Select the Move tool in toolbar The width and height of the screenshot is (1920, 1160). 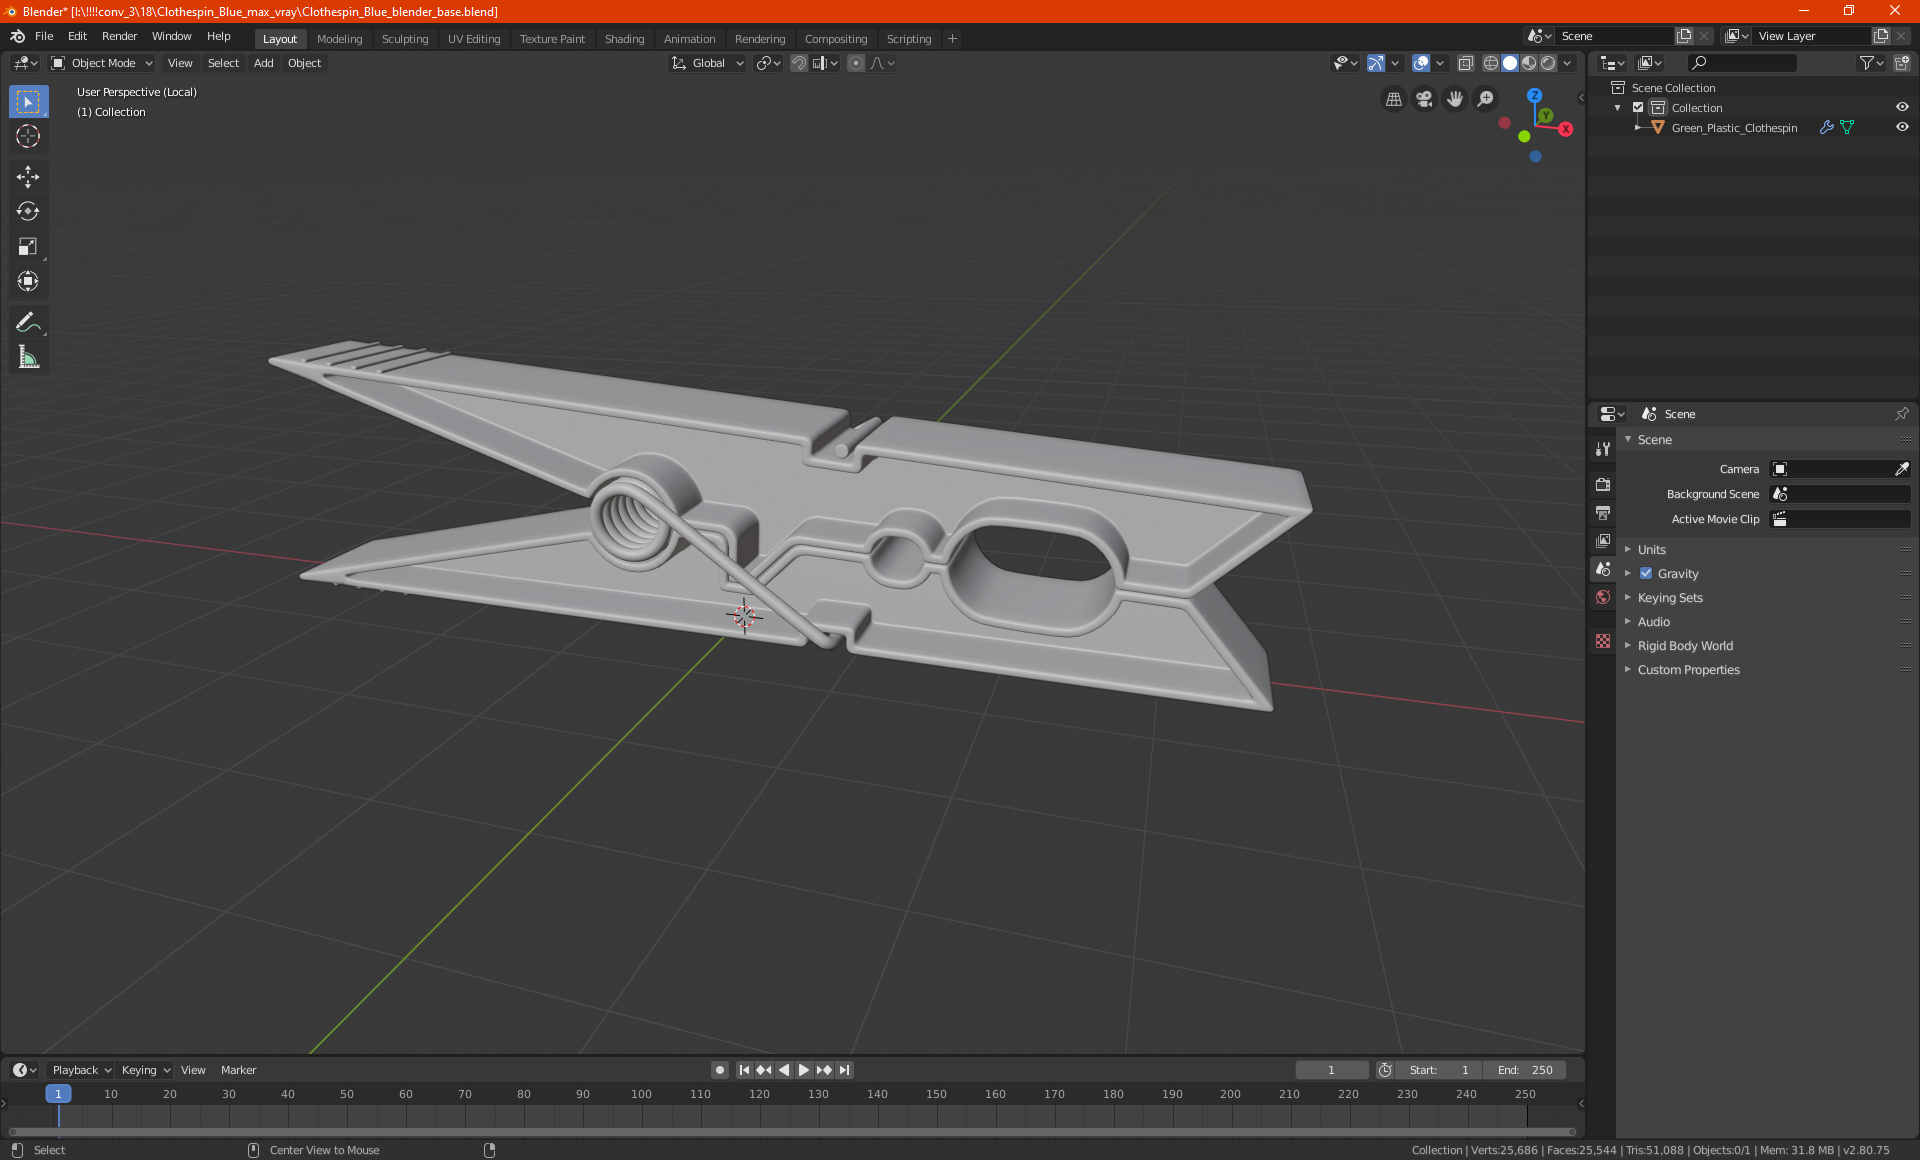coord(27,174)
